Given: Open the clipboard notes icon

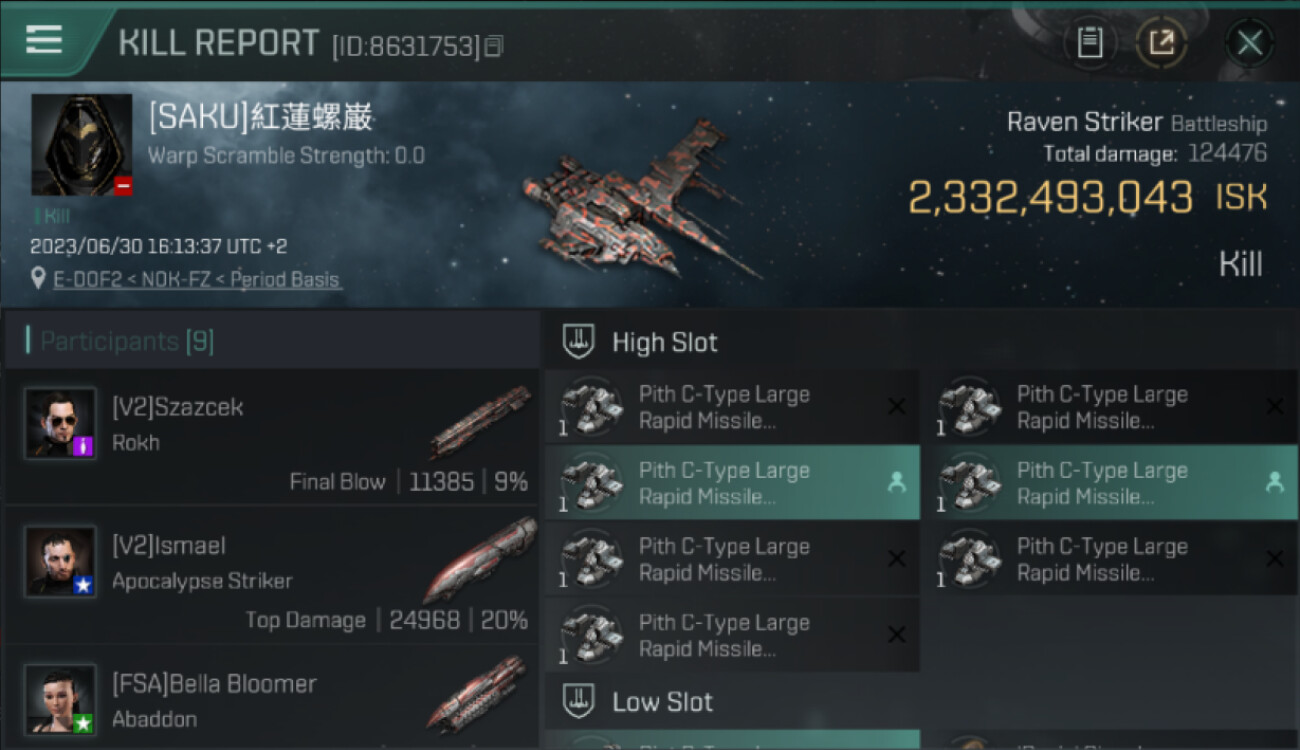Looking at the screenshot, I should coord(1090,43).
